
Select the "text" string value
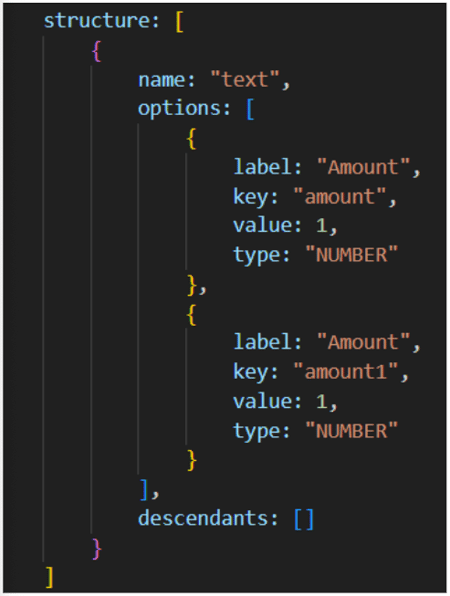245,79
